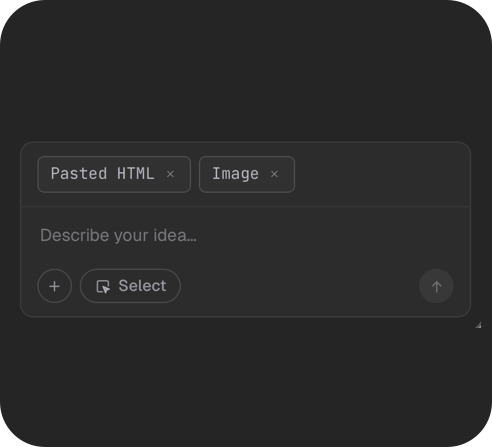
Task: Grab the resize handle at the composer corner
Action: point(478,325)
